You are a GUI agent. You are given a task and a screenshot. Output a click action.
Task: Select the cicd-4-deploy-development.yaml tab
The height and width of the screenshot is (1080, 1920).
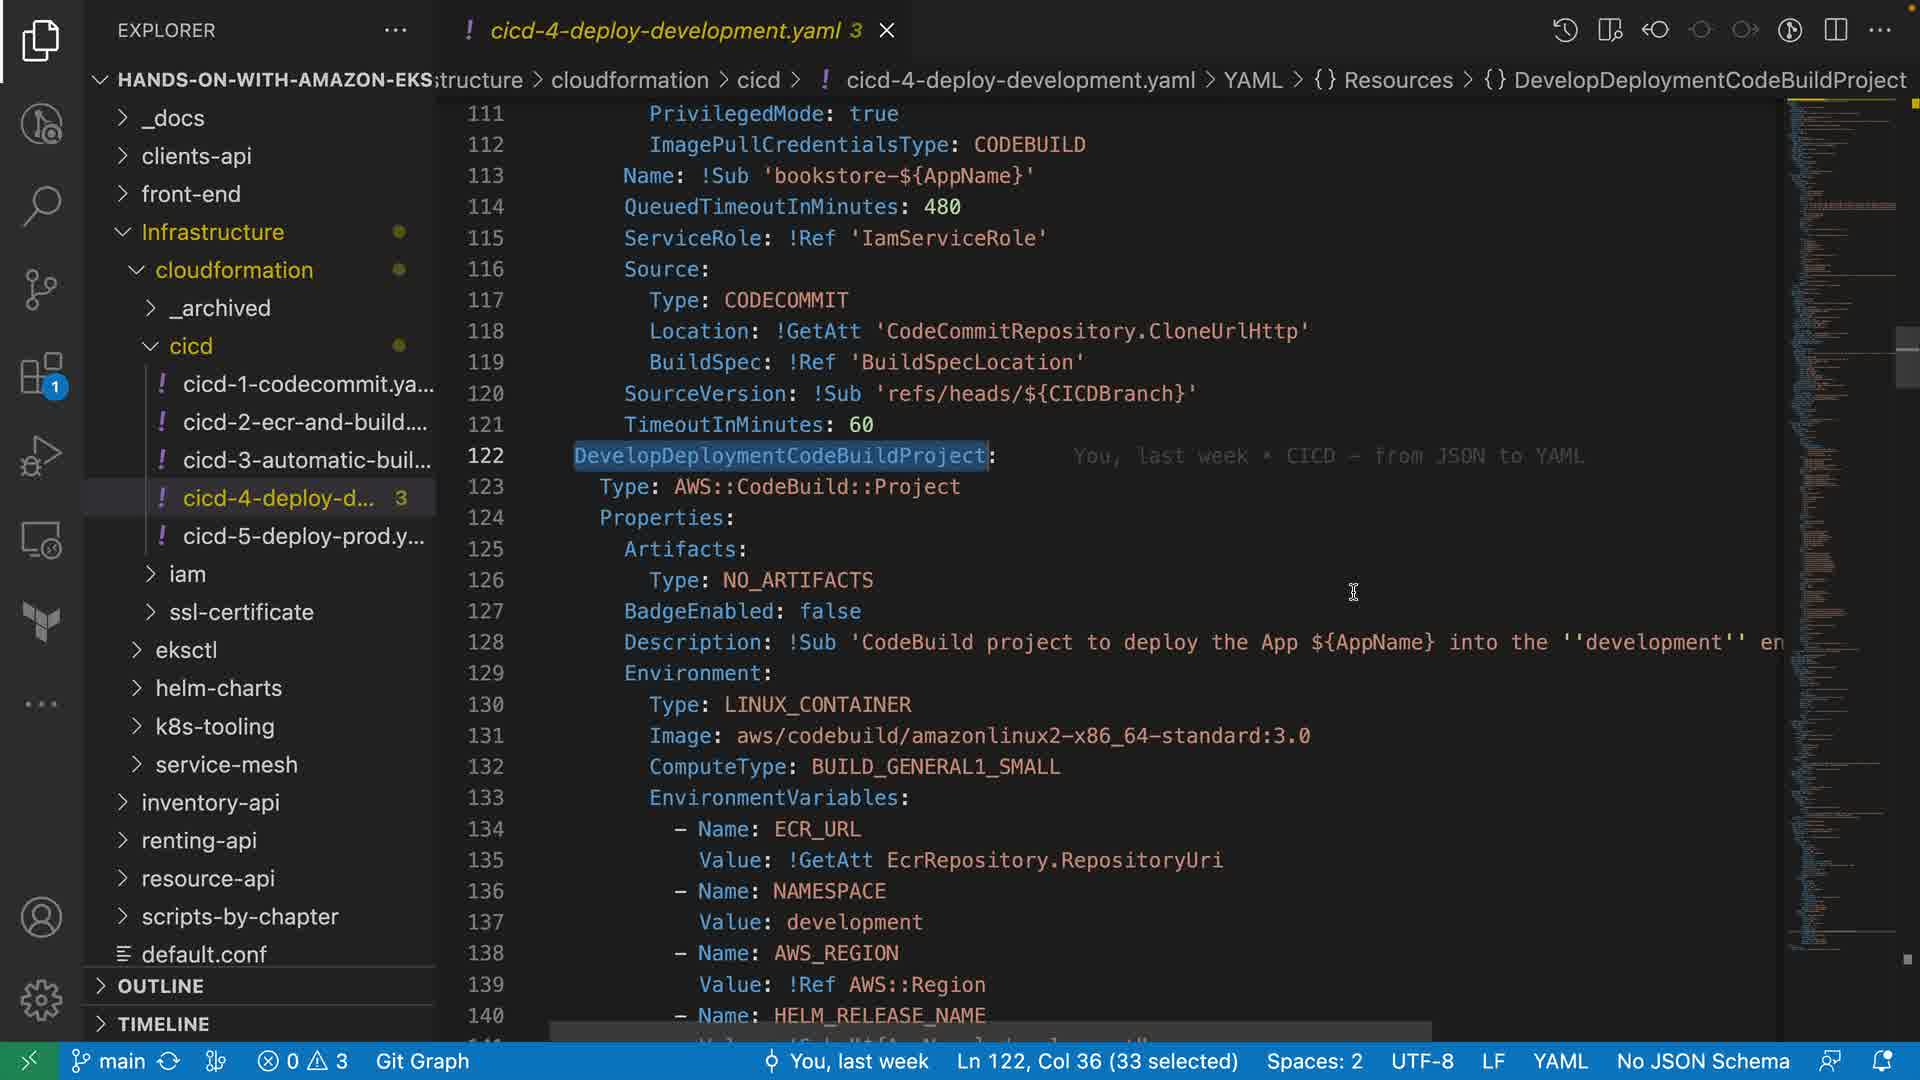point(665,31)
